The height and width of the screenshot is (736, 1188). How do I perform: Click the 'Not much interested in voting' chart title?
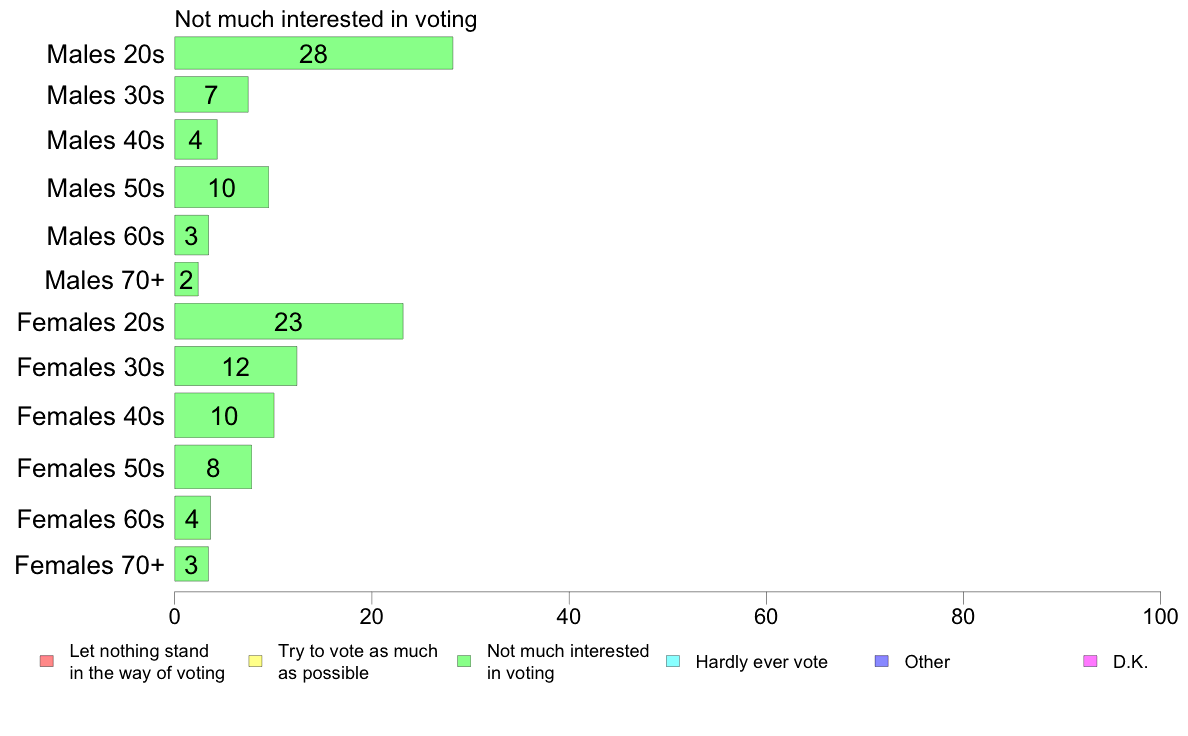(x=326, y=19)
